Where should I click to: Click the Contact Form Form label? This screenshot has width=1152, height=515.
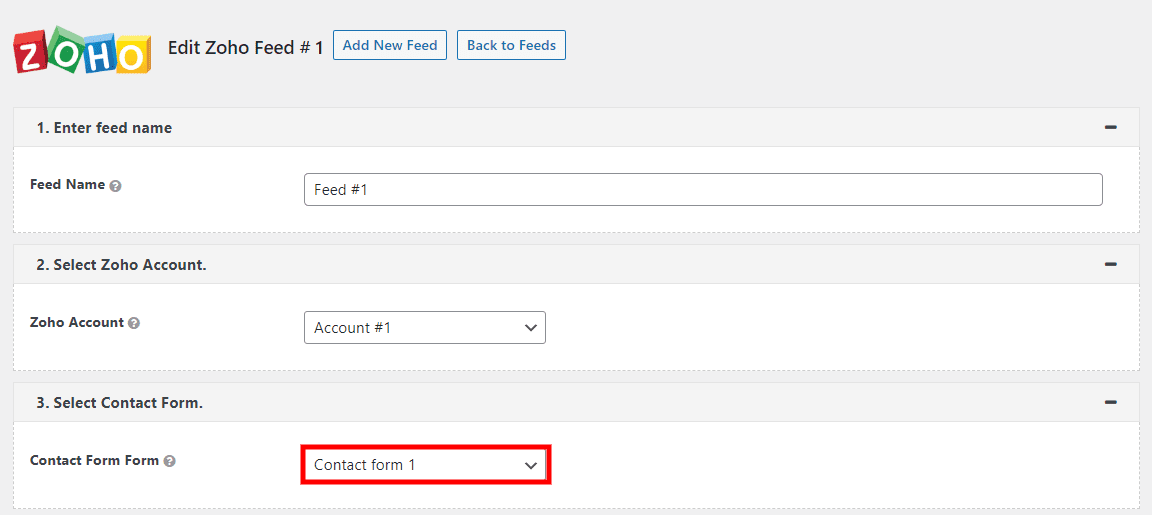pos(94,460)
